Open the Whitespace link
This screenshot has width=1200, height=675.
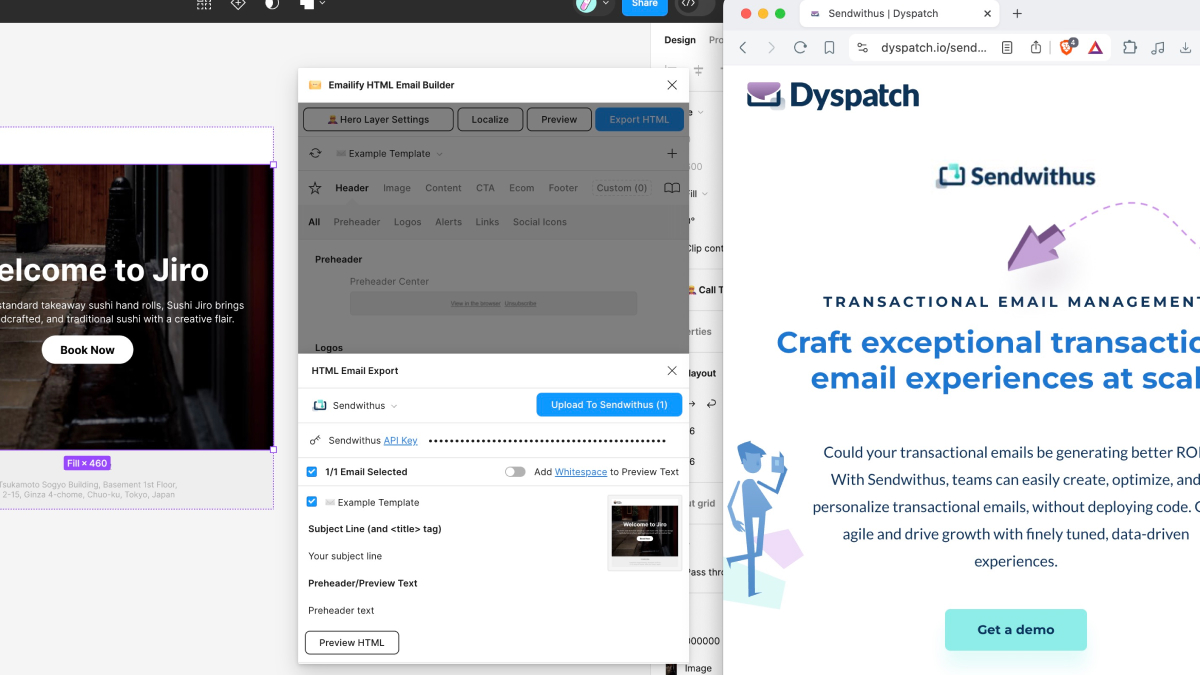click(581, 472)
